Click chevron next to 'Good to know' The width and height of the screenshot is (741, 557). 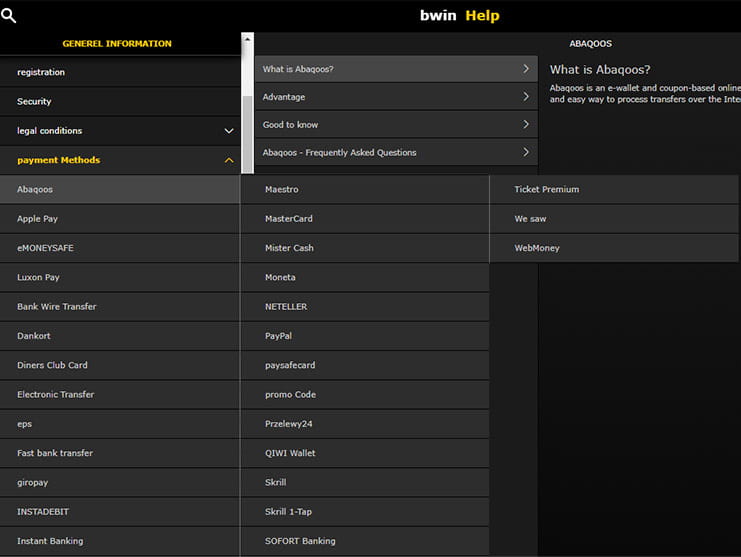coord(526,124)
